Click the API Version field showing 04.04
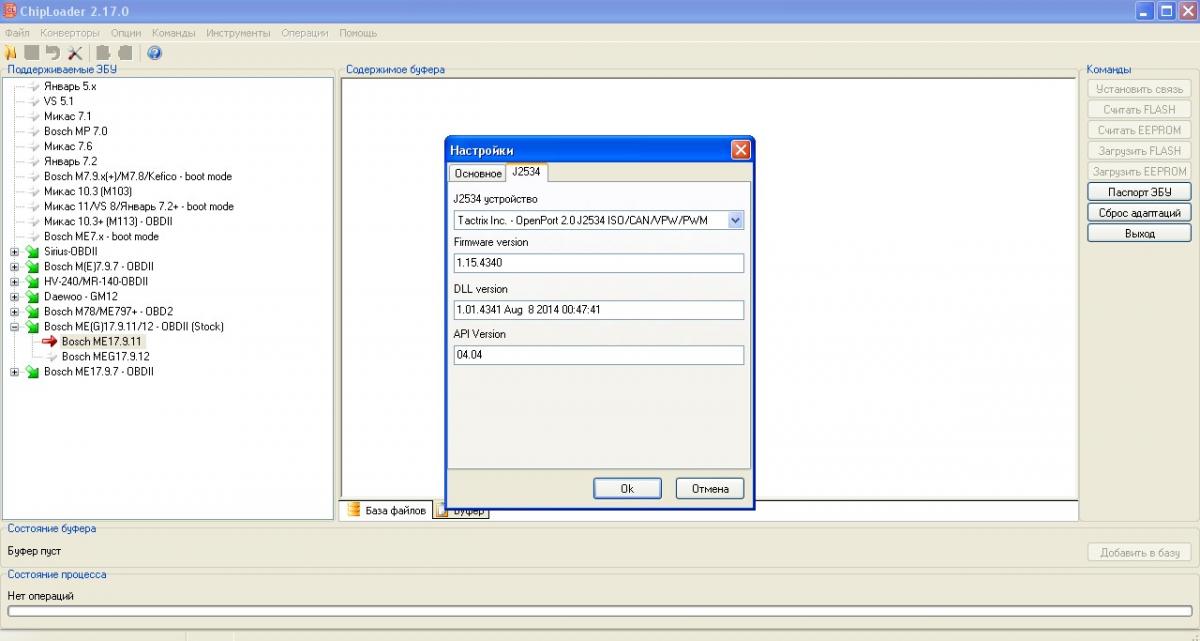The height and width of the screenshot is (641, 1200). click(599, 355)
